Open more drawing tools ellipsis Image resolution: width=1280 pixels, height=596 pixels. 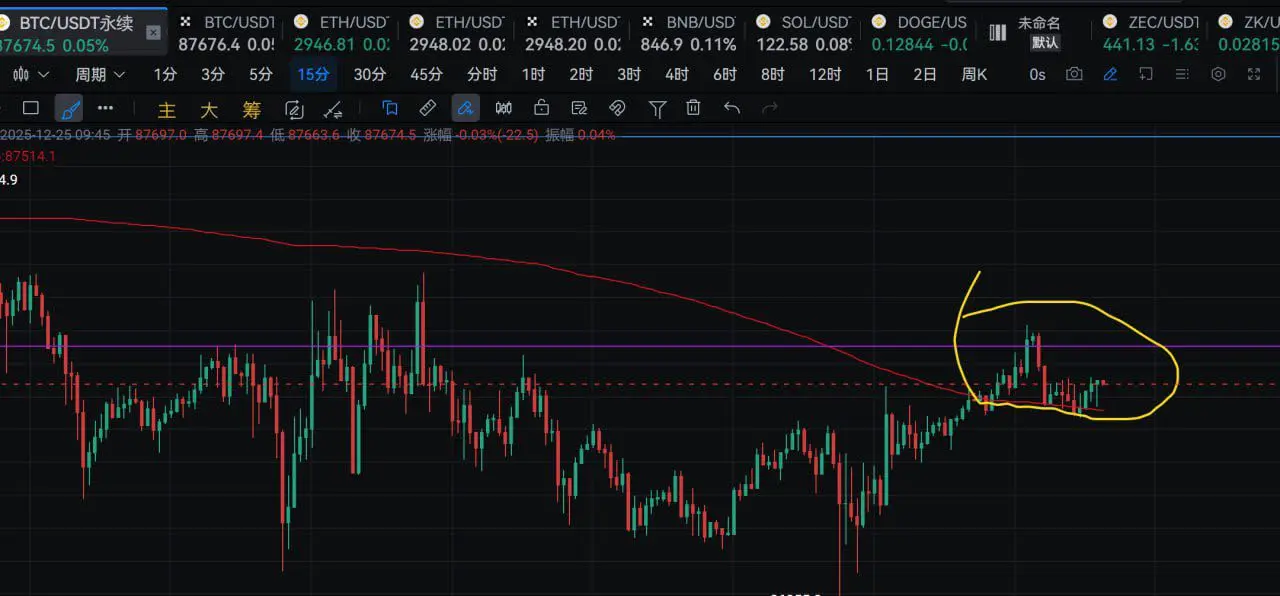point(105,108)
